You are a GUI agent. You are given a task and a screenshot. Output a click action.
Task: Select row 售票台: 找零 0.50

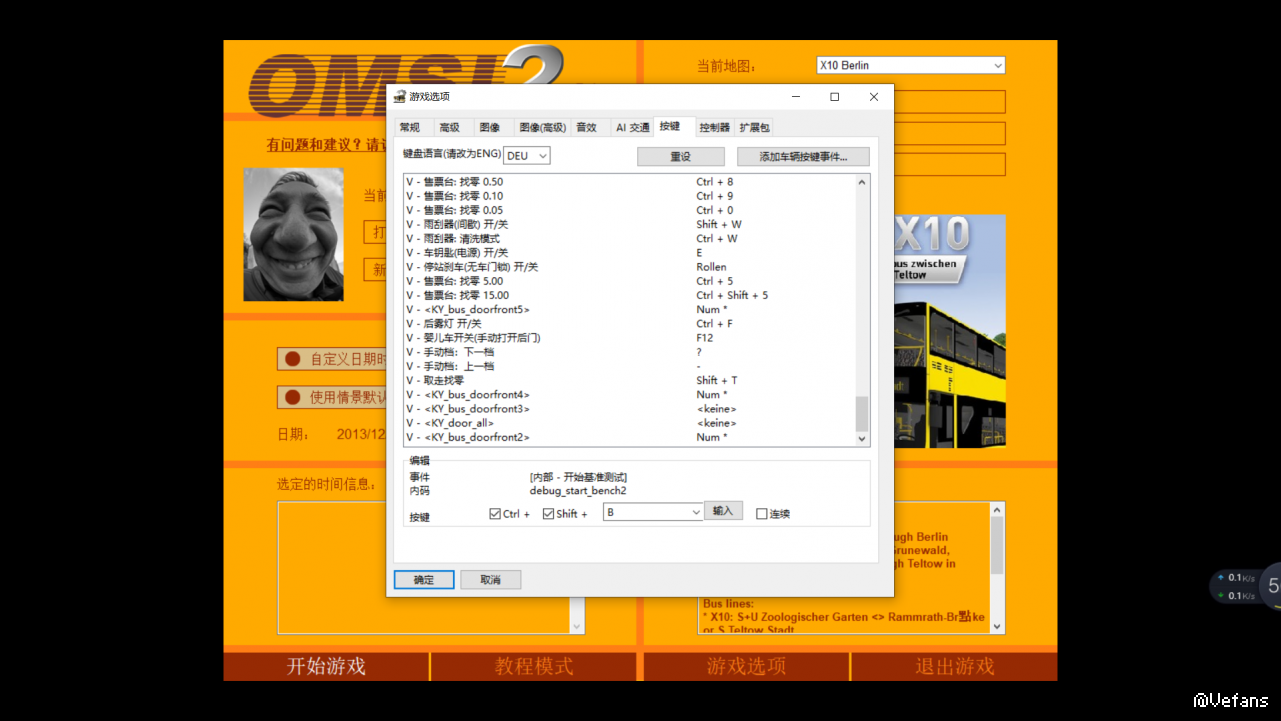[630, 182]
